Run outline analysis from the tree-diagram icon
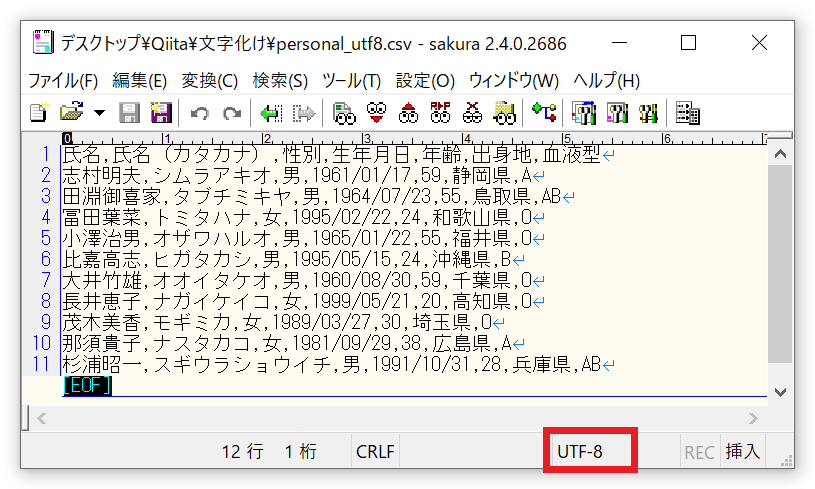Viewport: 815px width, 489px height. click(544, 112)
